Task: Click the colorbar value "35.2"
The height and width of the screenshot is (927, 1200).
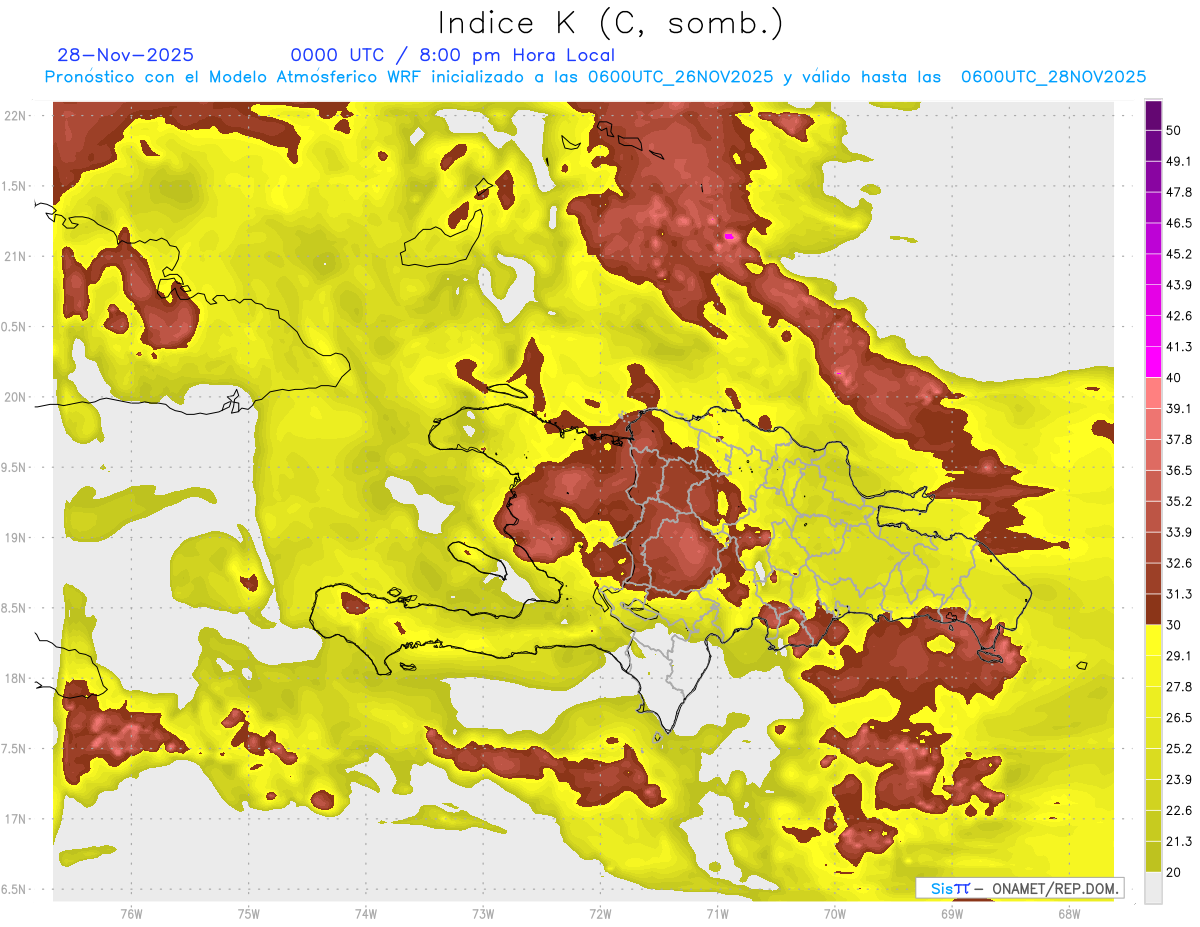Action: pyautogui.click(x=1179, y=501)
